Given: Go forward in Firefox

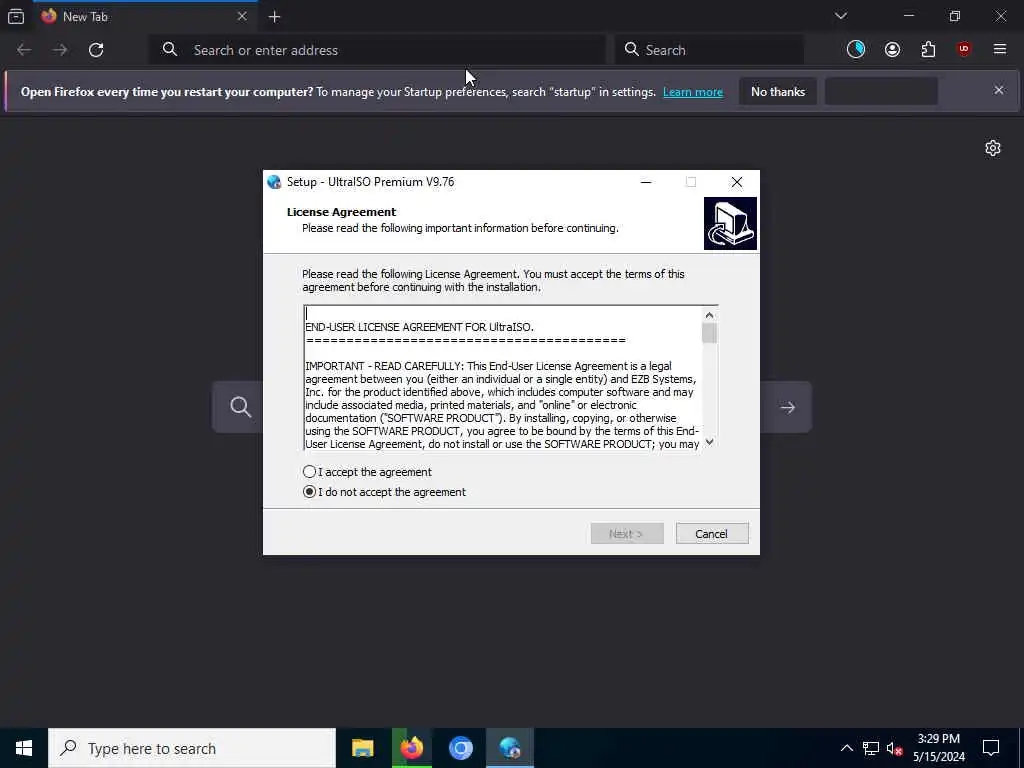Looking at the screenshot, I should (60, 50).
